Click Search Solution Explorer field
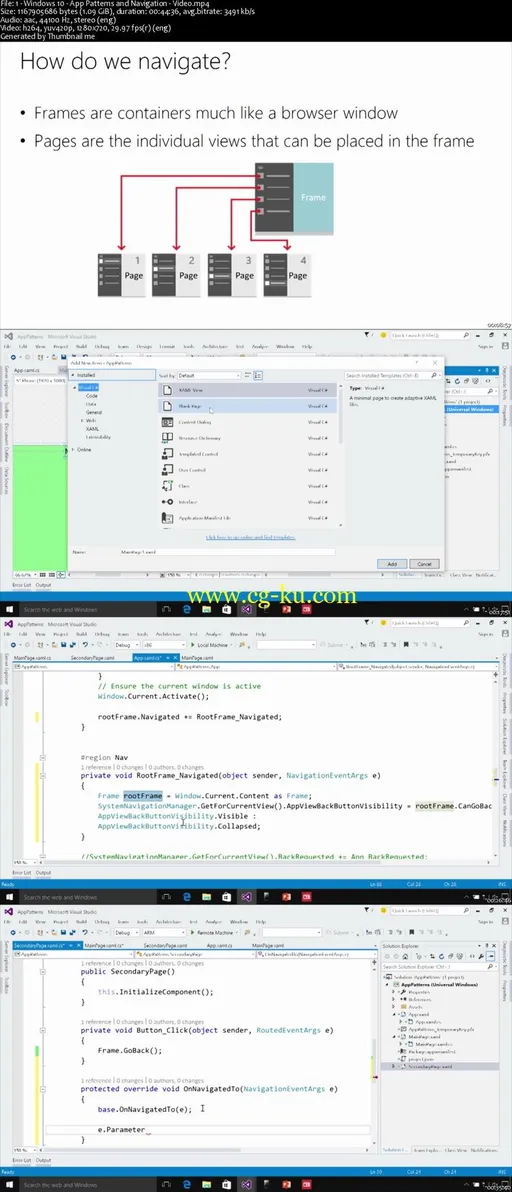The height and width of the screenshot is (1192, 512). (439, 965)
